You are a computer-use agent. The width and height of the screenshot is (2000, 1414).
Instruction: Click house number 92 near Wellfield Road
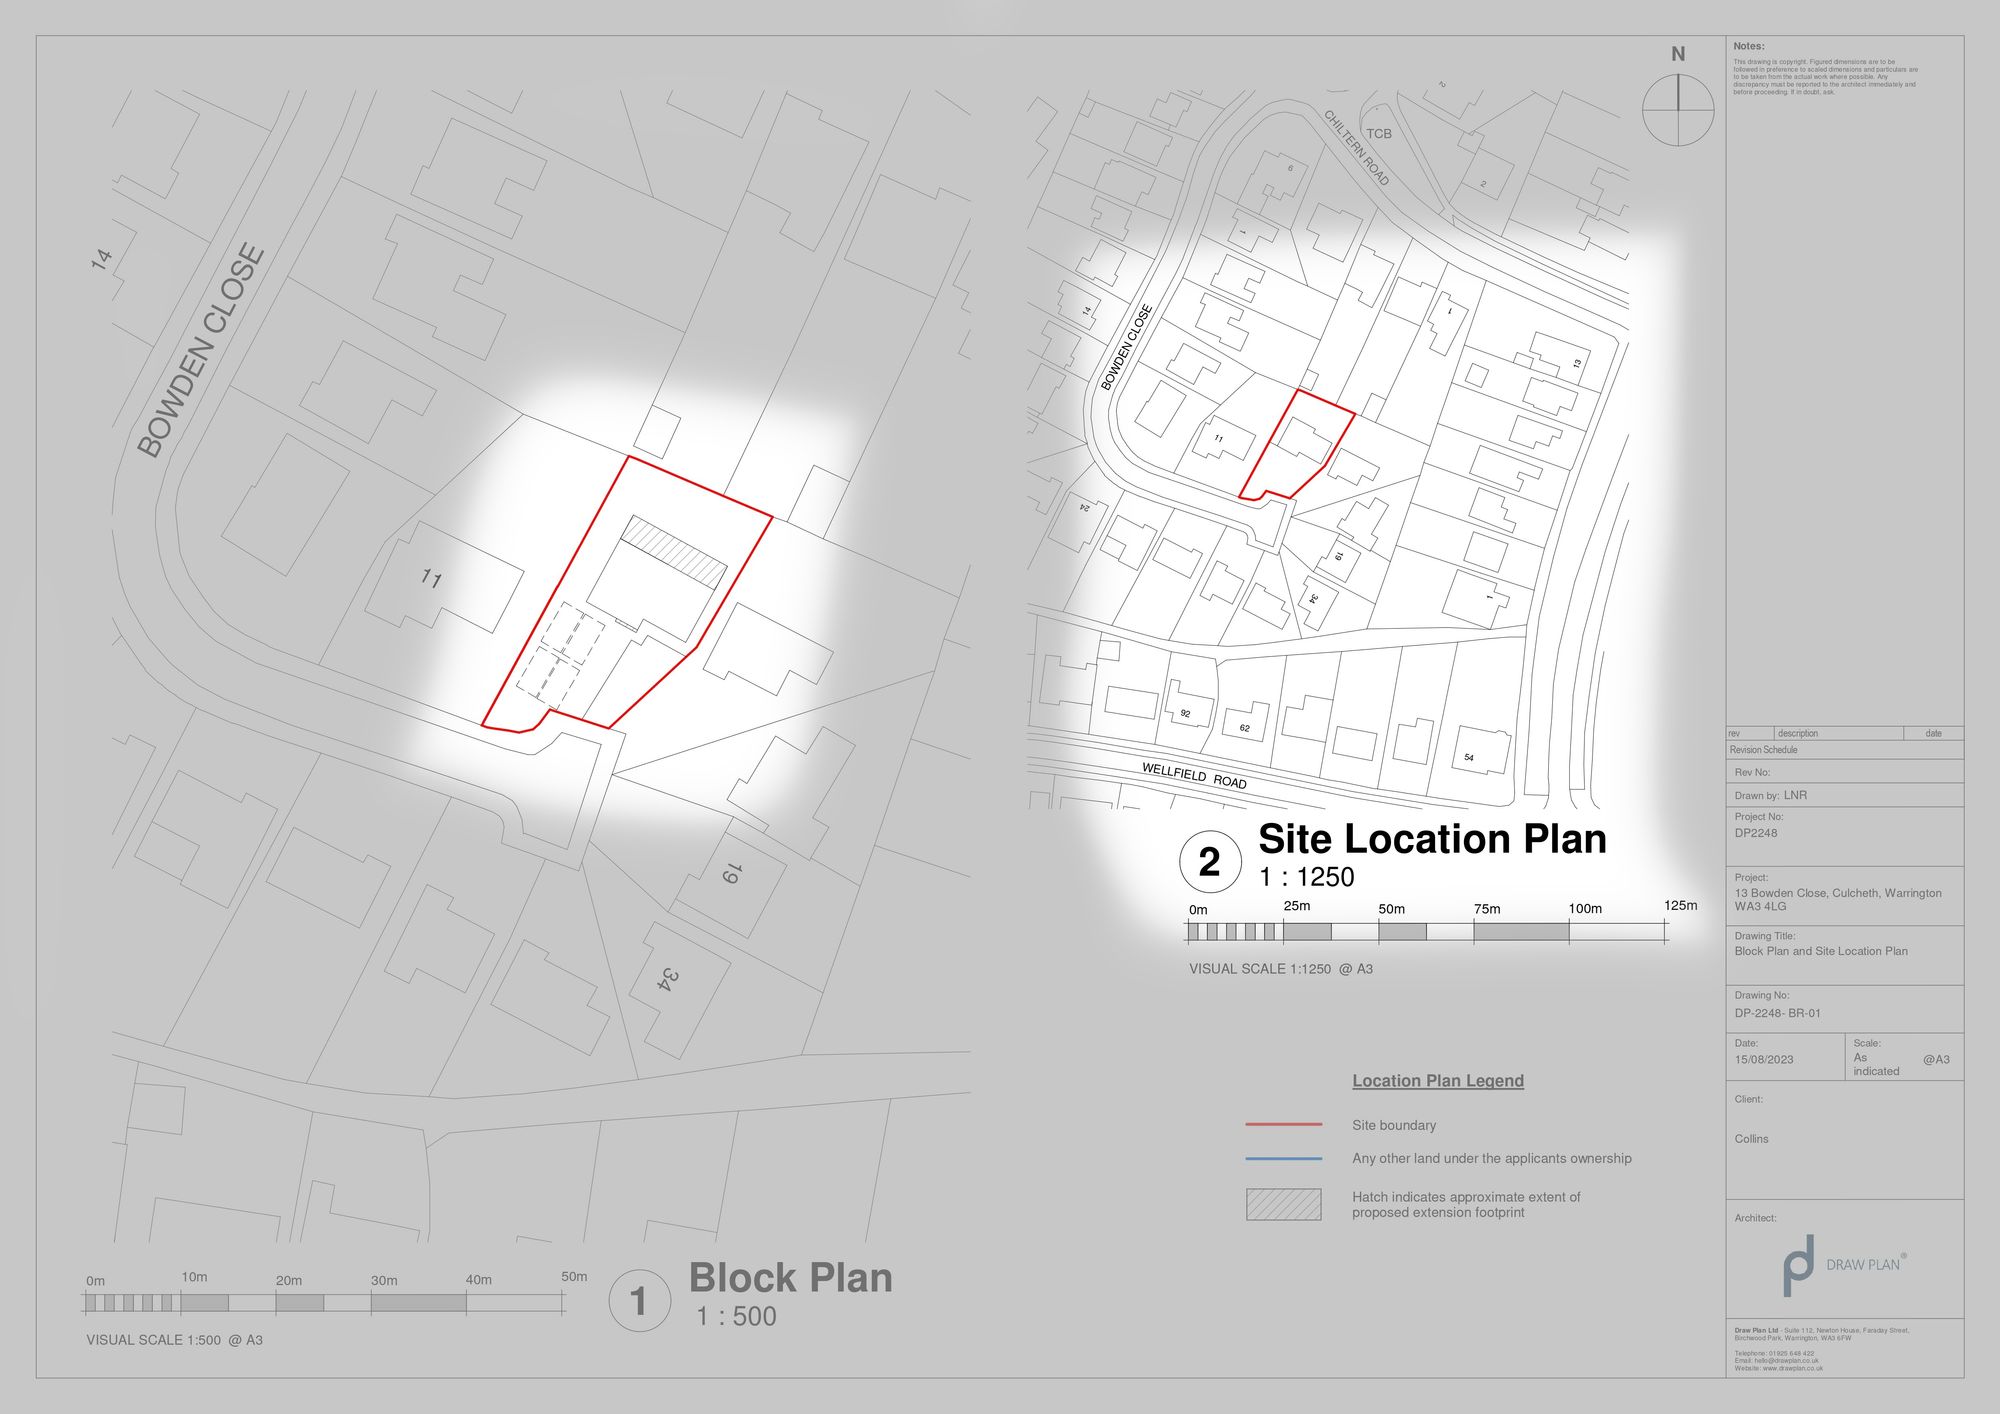coord(1185,714)
